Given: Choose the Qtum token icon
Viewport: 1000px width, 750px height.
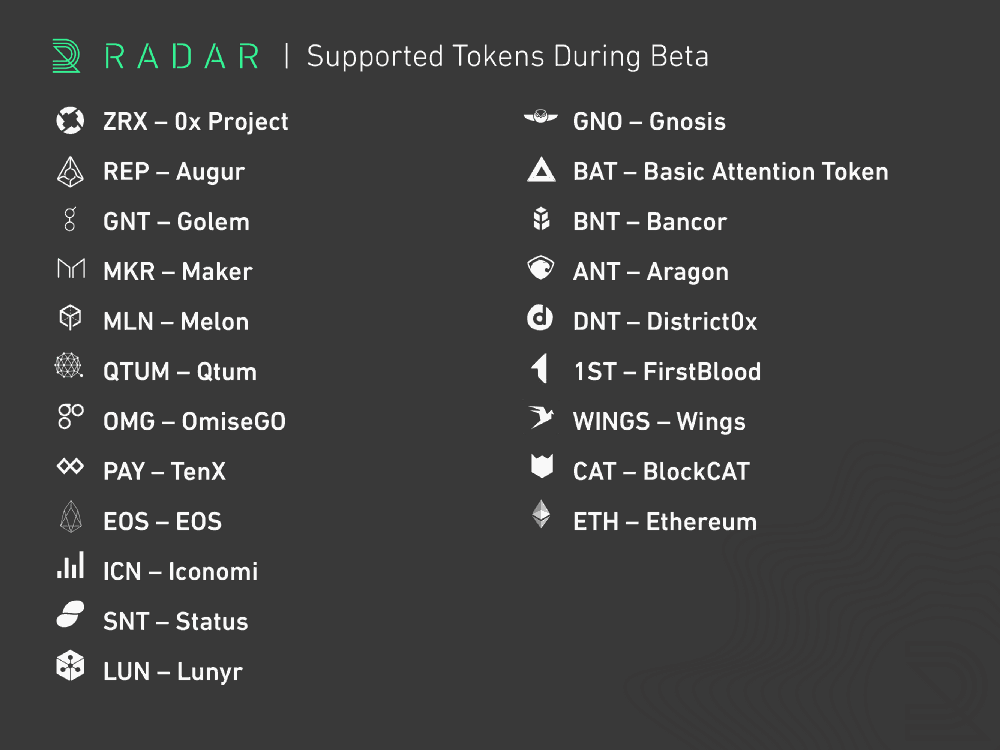Looking at the screenshot, I should point(69,365).
